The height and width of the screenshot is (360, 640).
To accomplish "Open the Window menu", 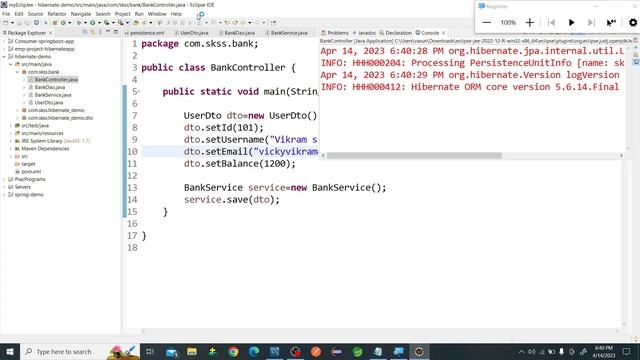I will pyautogui.click(x=157, y=14).
